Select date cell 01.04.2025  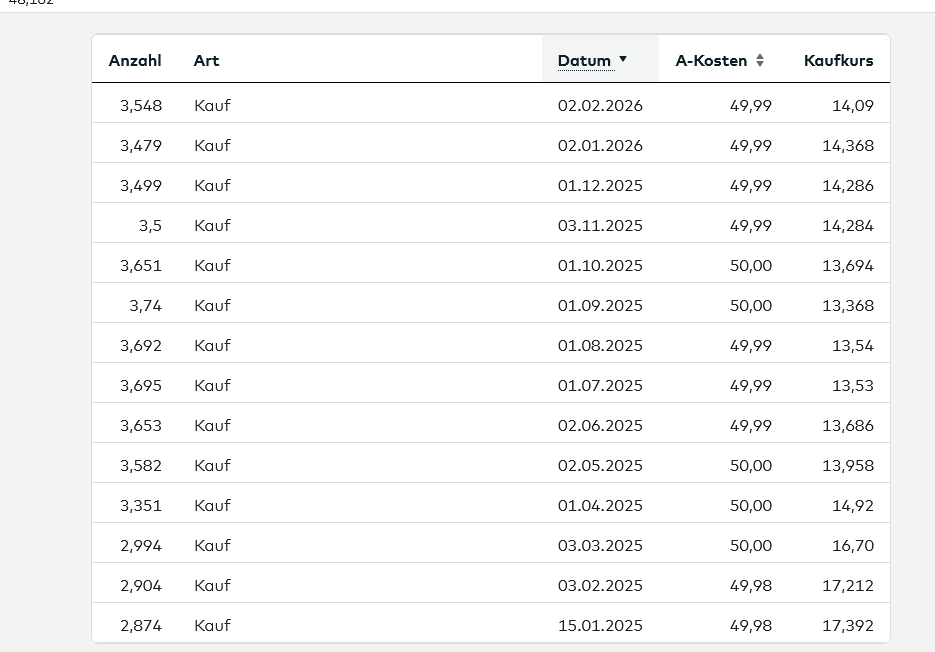click(x=600, y=505)
